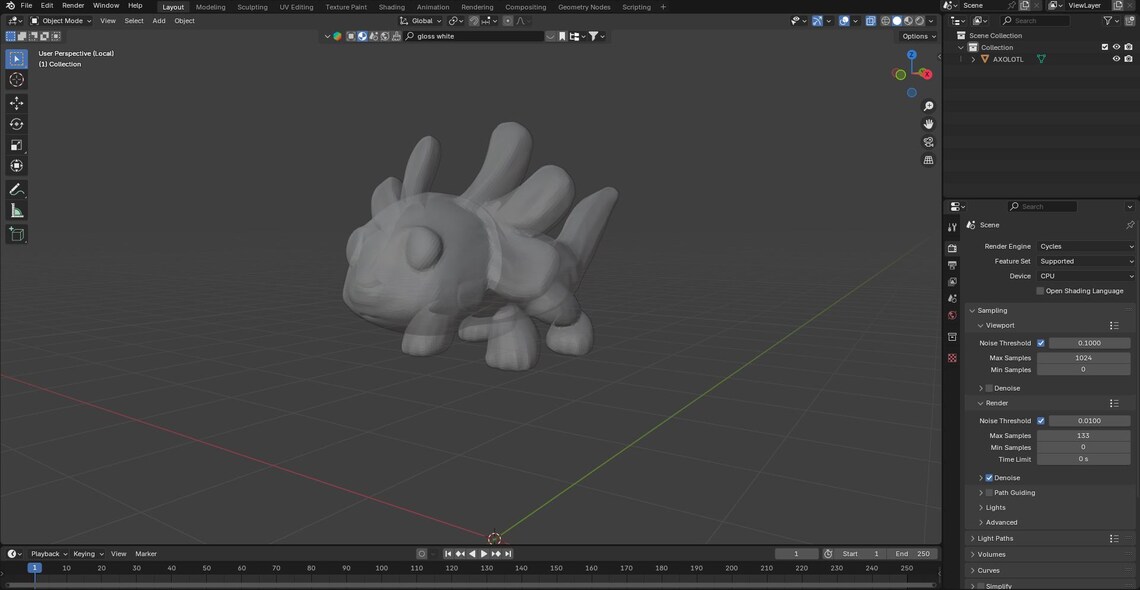
Task: Click the Max Samples value field
Action: (1084, 357)
